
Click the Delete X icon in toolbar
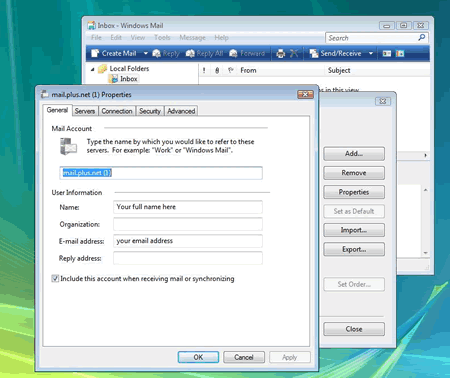point(294,53)
